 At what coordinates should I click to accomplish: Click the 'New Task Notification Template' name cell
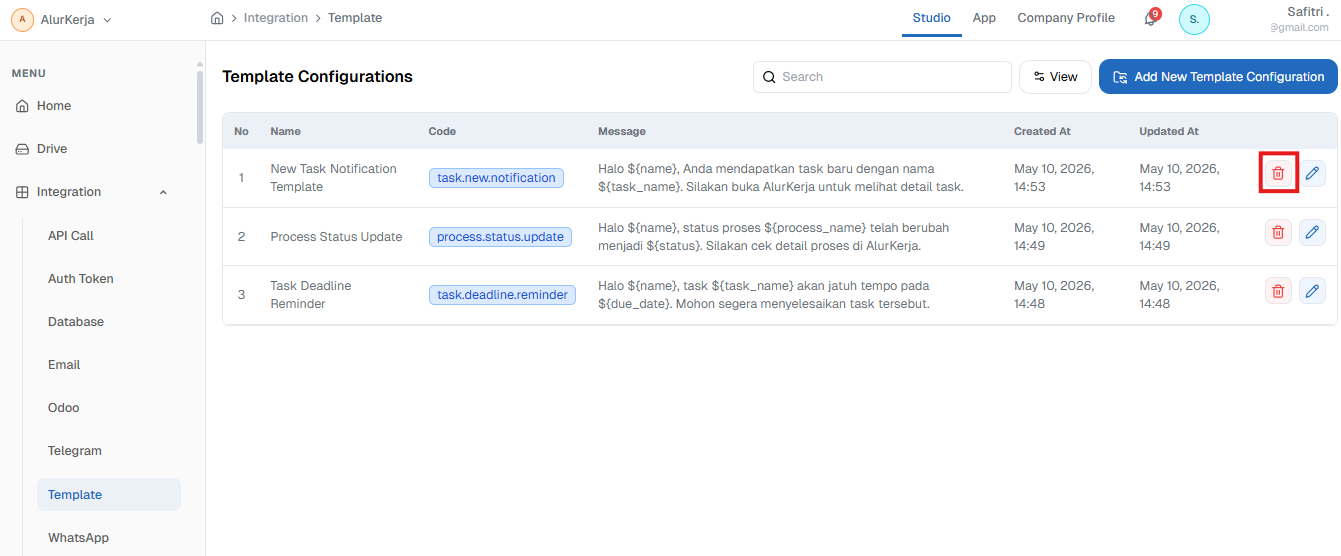[x=334, y=178]
